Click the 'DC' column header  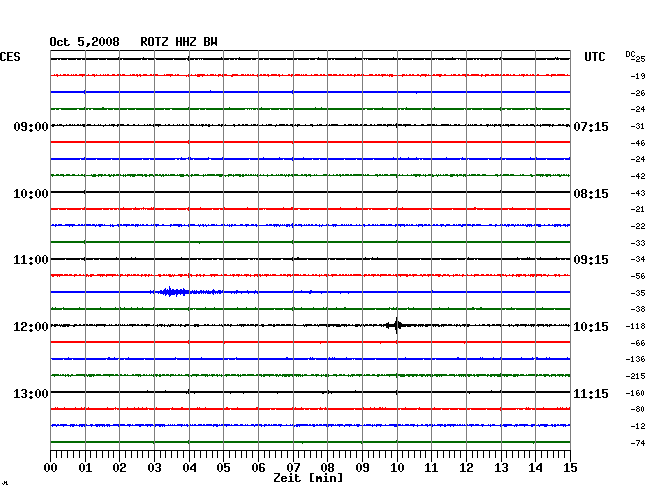630,54
